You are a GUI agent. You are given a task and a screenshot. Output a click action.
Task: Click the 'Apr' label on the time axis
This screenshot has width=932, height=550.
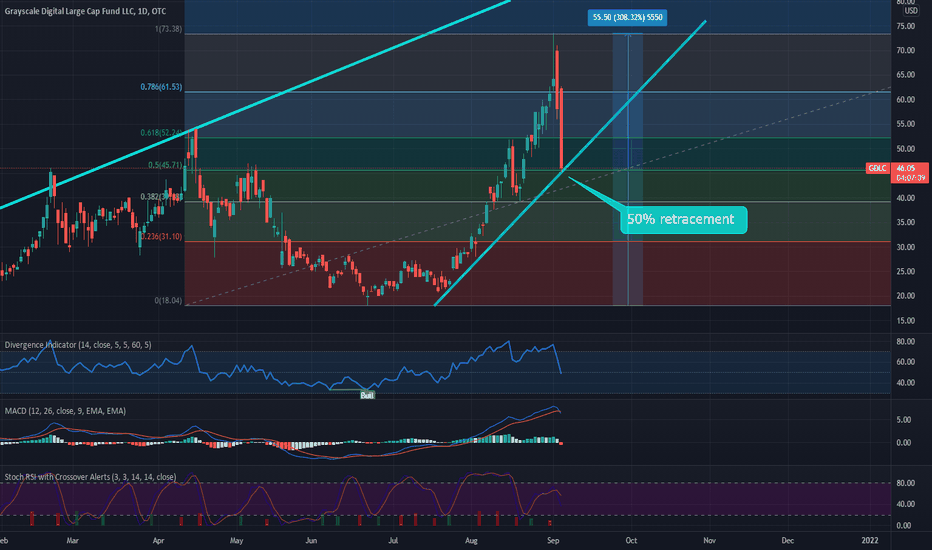pyautogui.click(x=158, y=540)
